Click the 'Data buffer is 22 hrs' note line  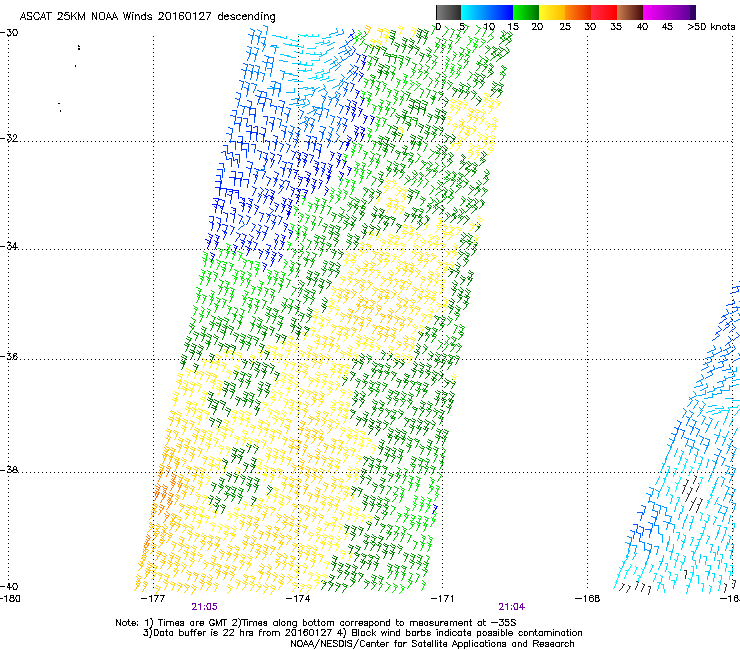pos(362,633)
